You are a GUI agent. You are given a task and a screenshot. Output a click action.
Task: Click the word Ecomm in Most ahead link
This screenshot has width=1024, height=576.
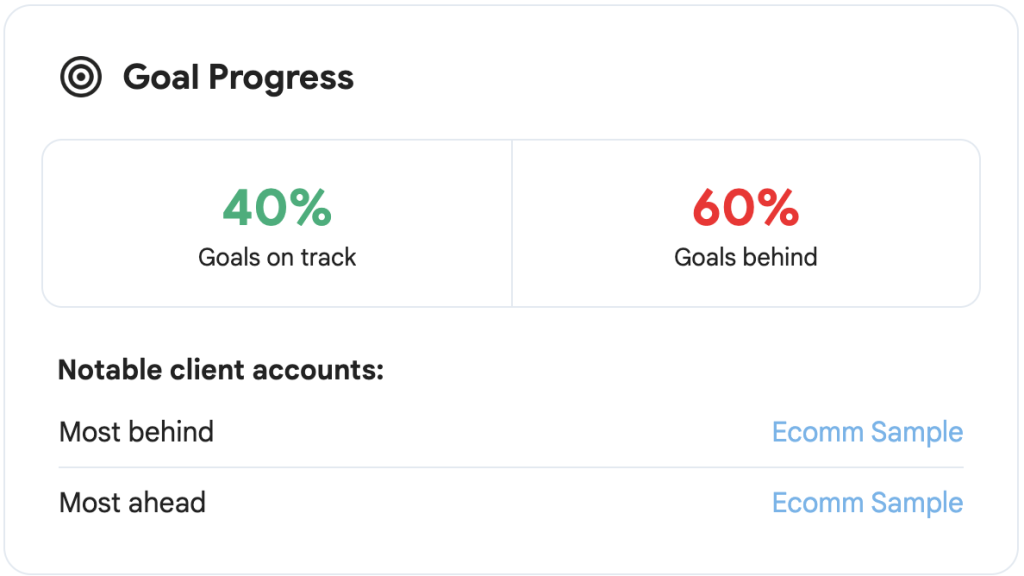click(818, 503)
